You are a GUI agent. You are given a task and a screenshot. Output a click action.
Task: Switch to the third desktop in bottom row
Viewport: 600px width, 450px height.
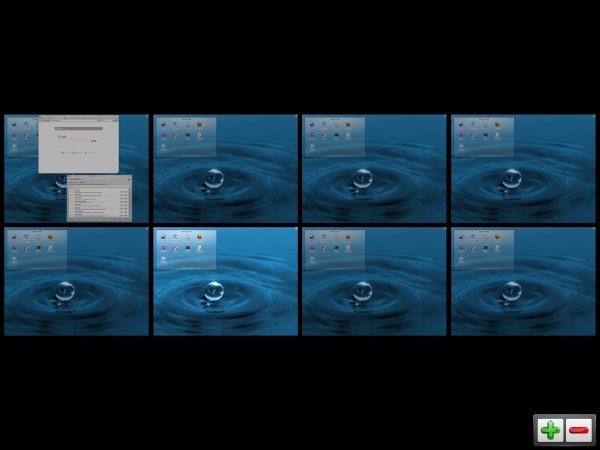(374, 282)
